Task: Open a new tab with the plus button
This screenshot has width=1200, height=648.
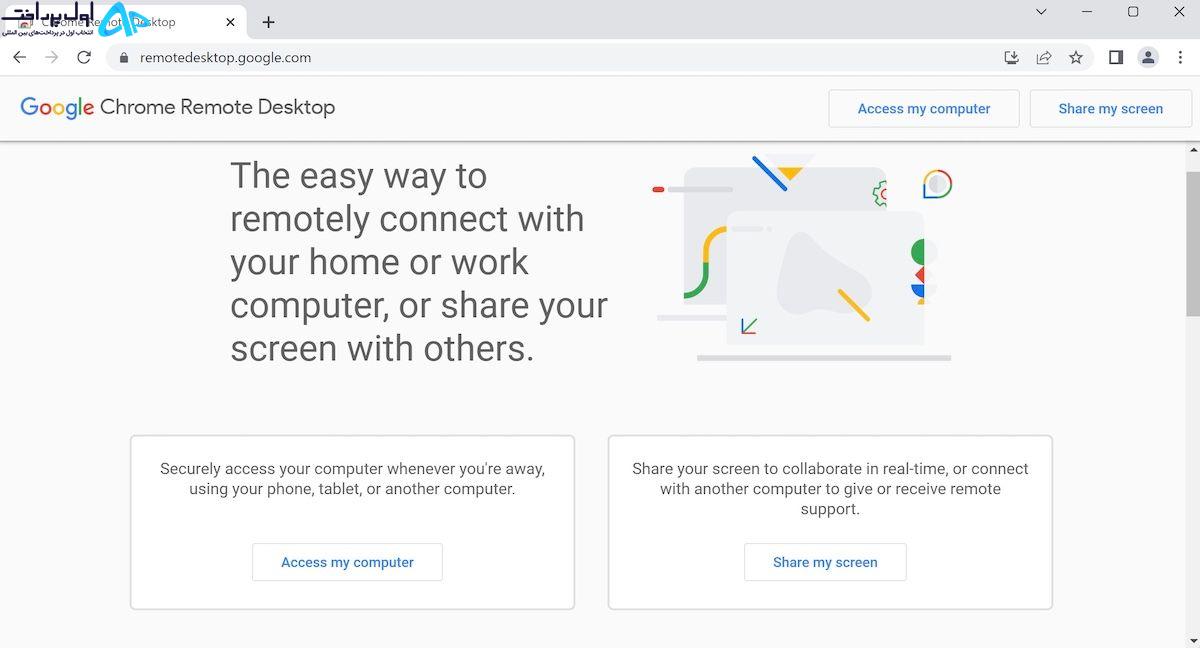Action: (x=268, y=22)
